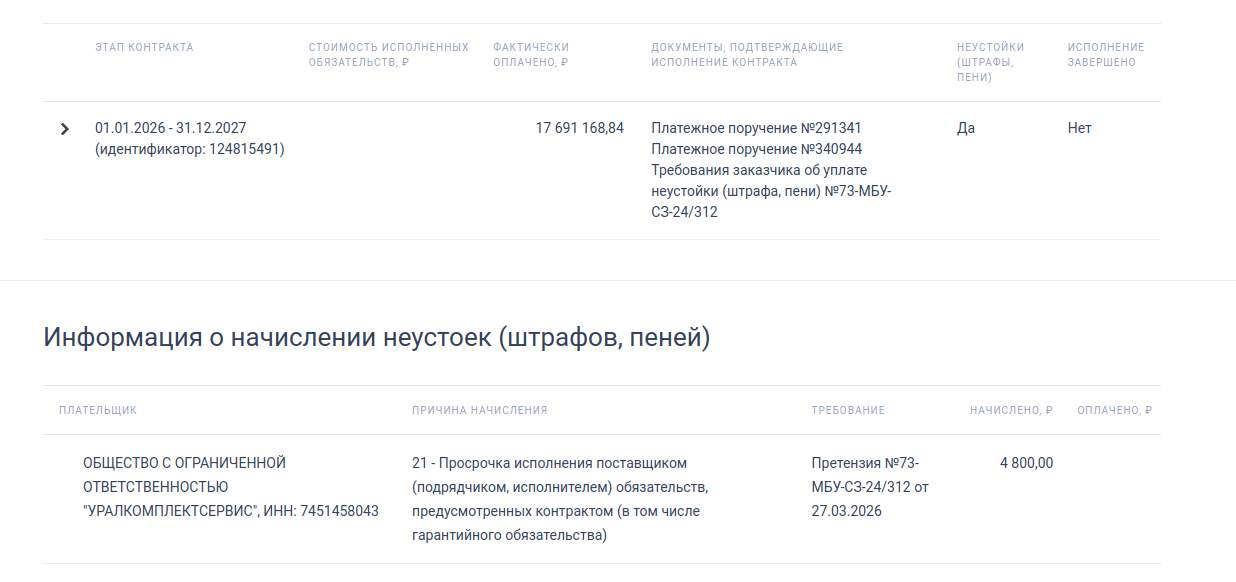Screen dimensions: 1236x582
Task: Click the 'Нет' value under Исполнение завершено
Action: click(1079, 128)
